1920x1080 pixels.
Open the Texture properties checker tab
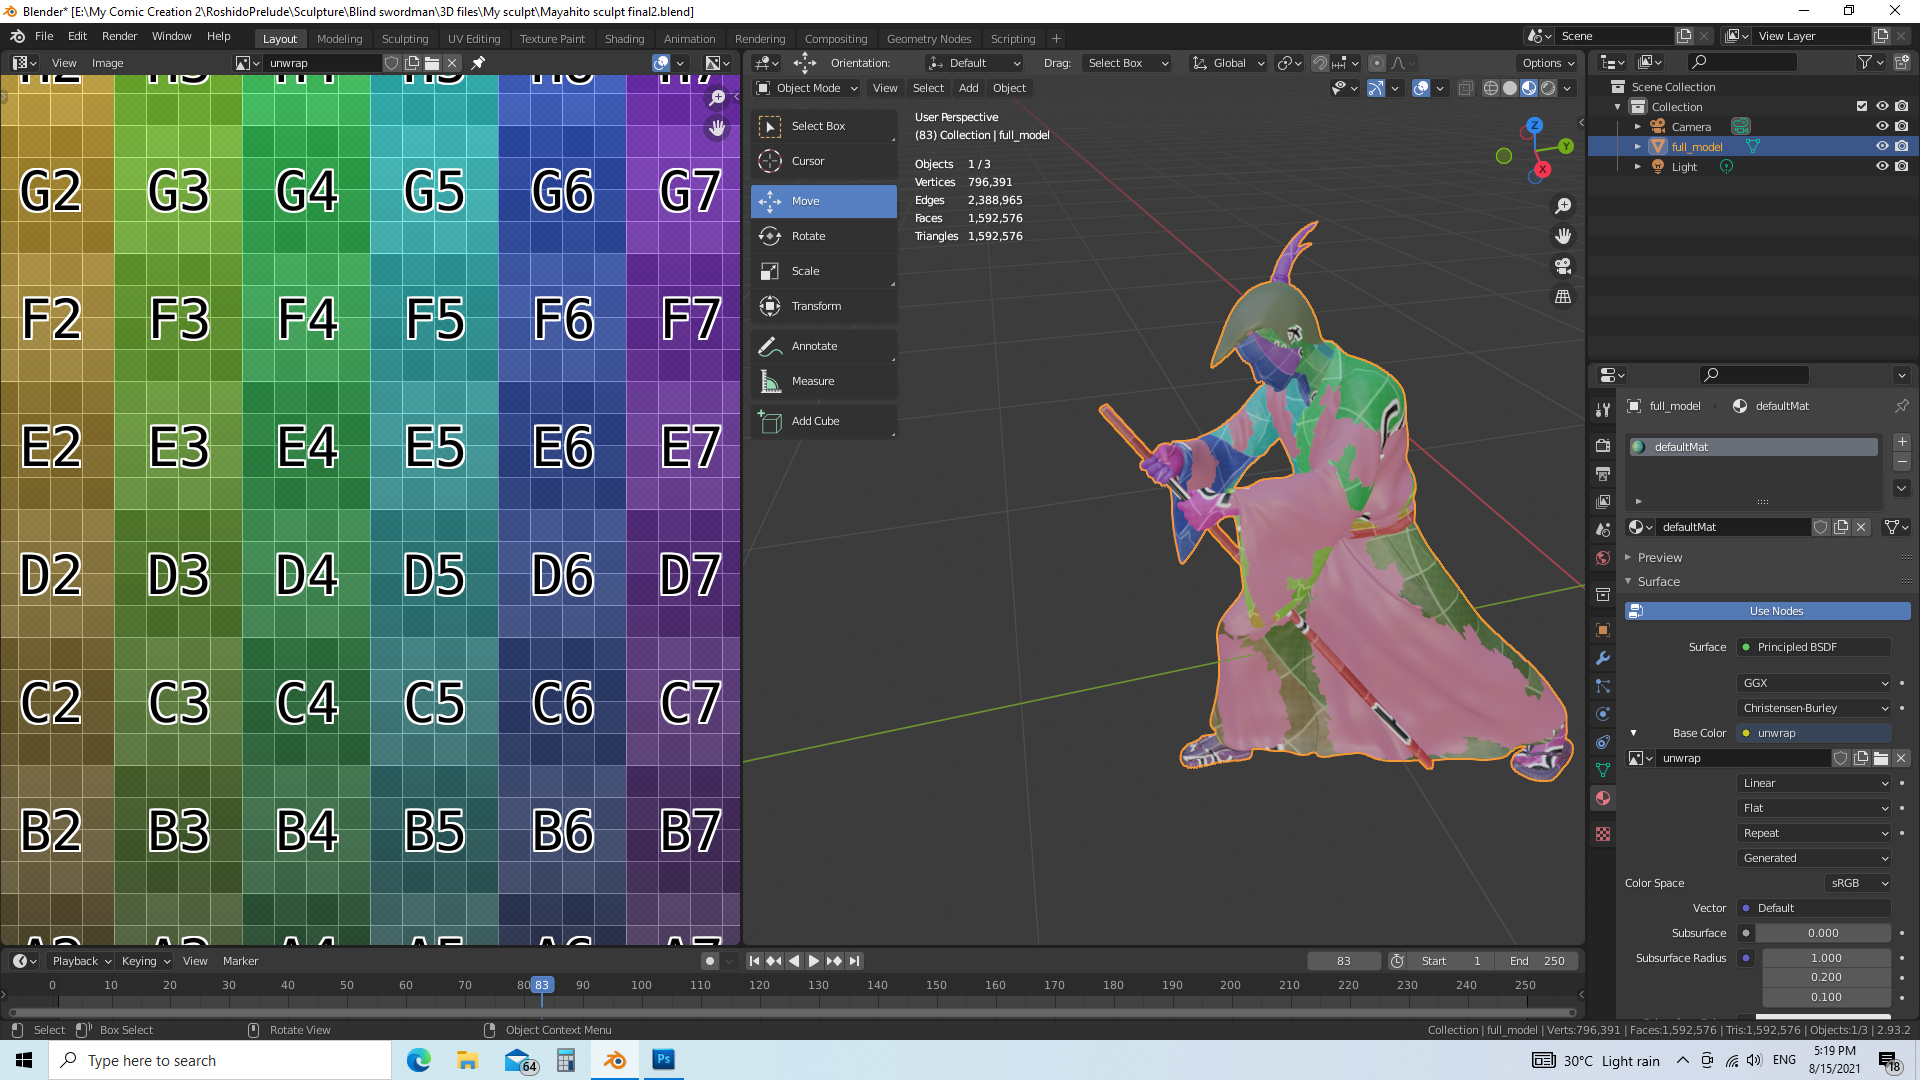pos(1603,834)
